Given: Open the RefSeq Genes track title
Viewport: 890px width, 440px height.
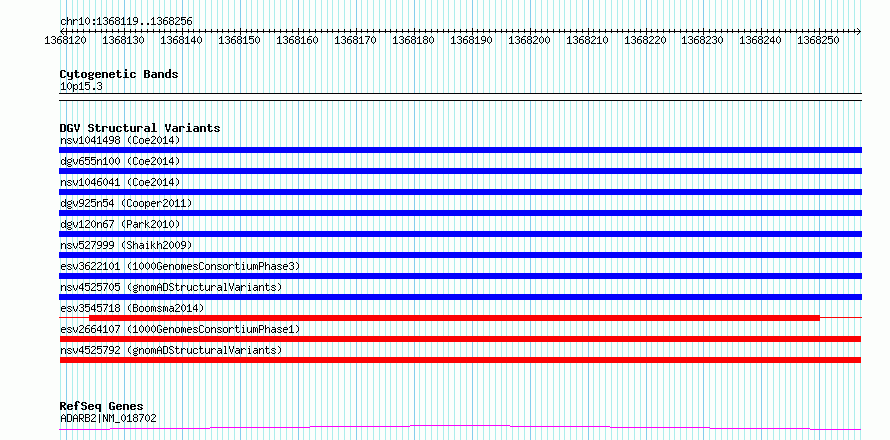Looking at the screenshot, I should click(101, 407).
